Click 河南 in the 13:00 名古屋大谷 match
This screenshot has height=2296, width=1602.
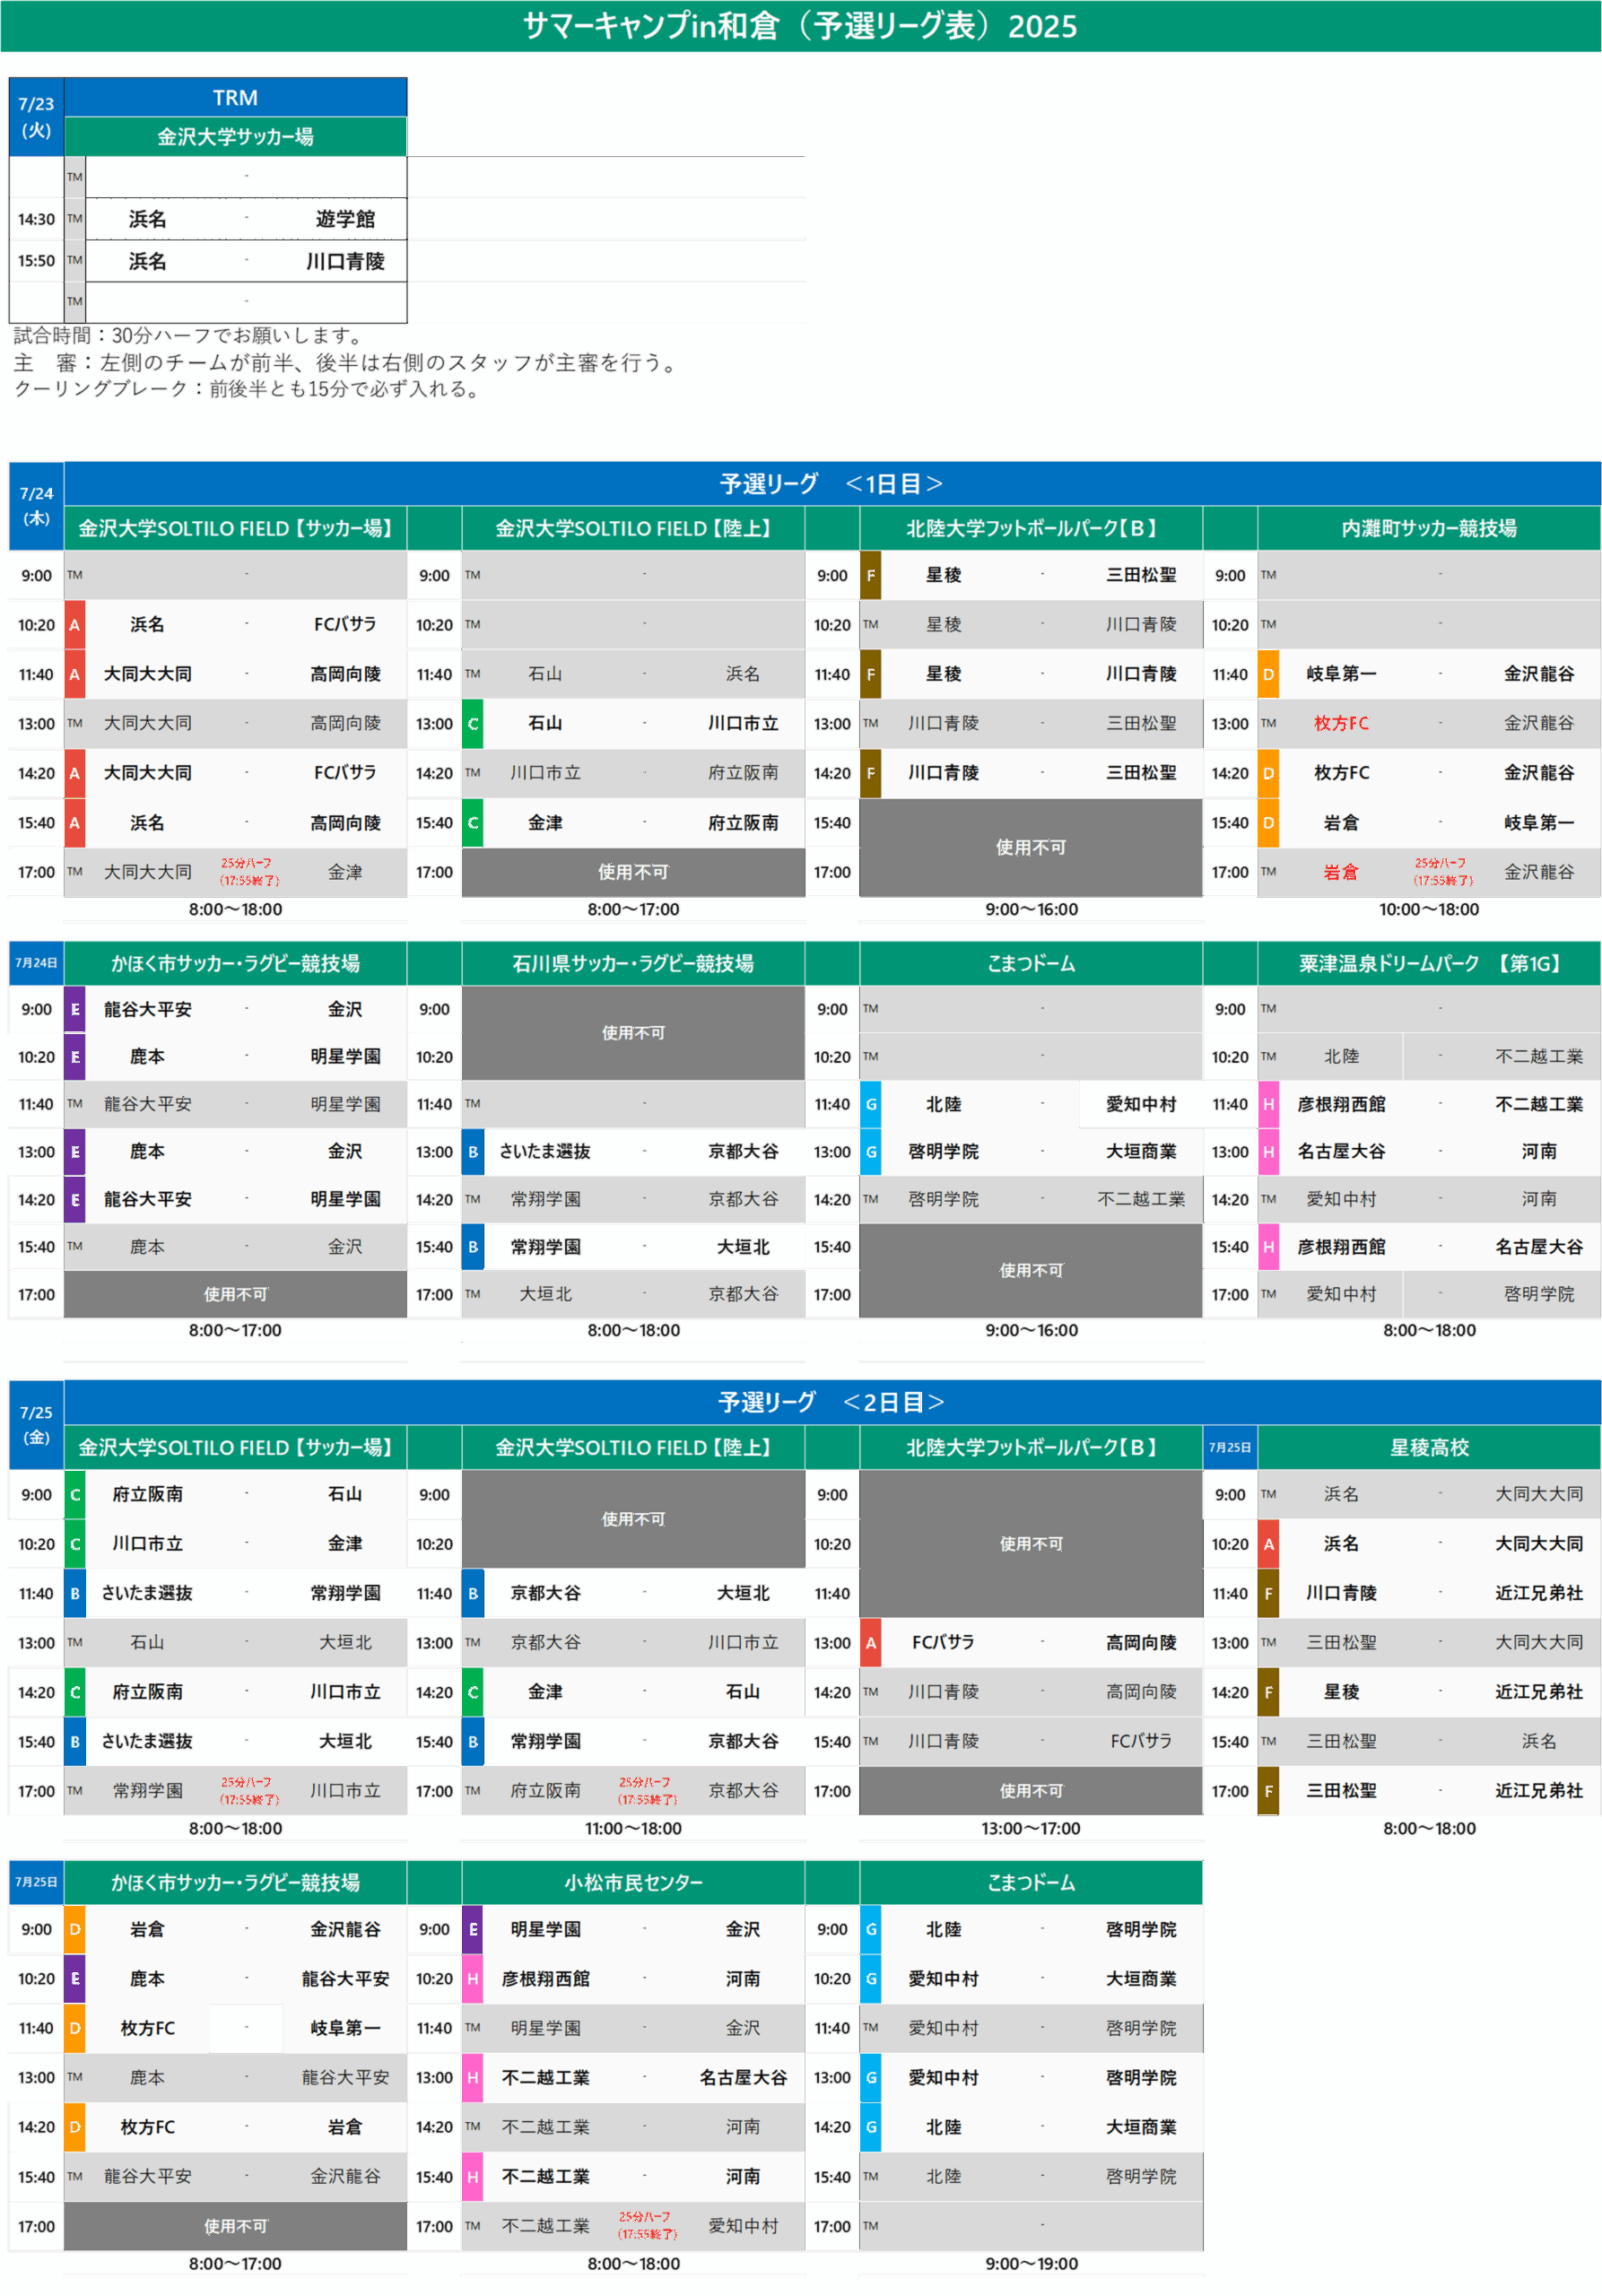tap(1539, 1151)
